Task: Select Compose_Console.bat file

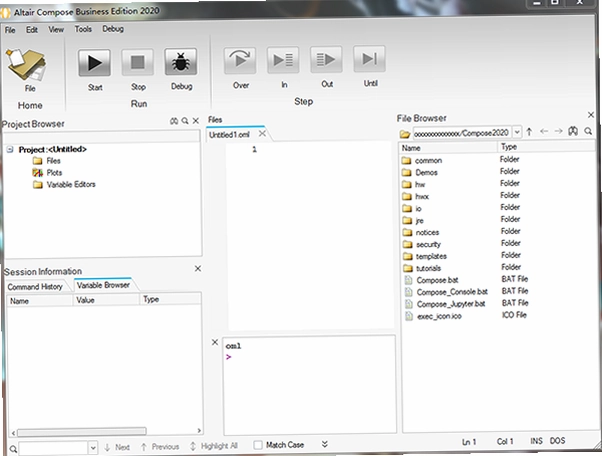Action: 452,292
